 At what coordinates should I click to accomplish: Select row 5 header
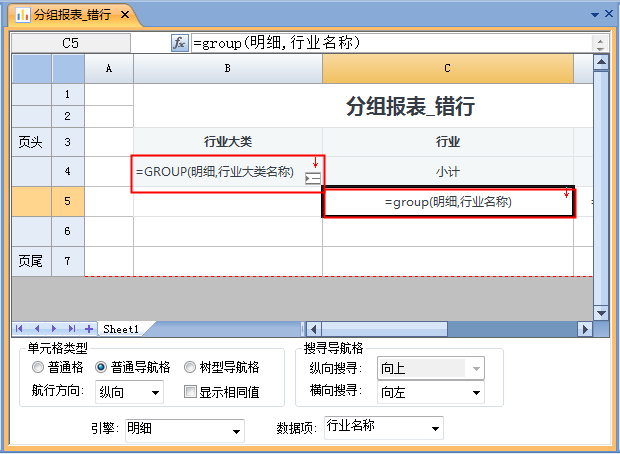pyautogui.click(x=68, y=201)
